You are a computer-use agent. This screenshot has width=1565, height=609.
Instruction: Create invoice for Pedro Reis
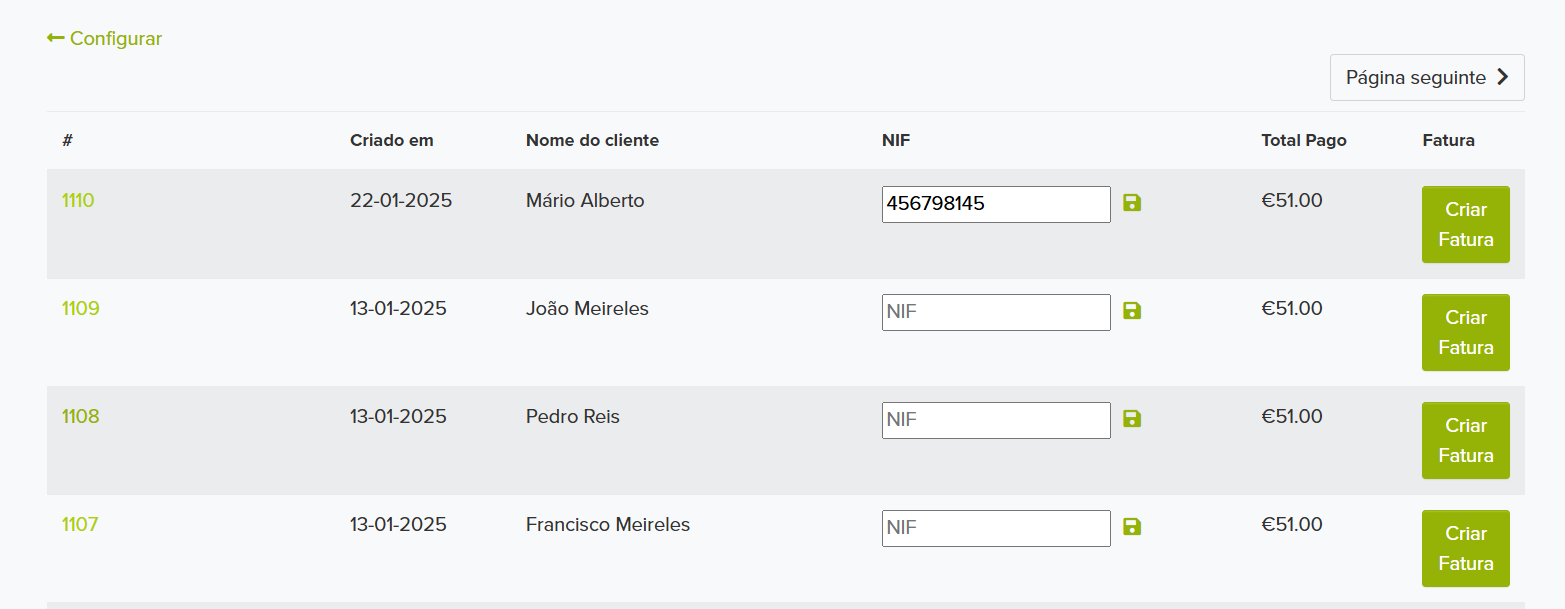[x=1466, y=440]
